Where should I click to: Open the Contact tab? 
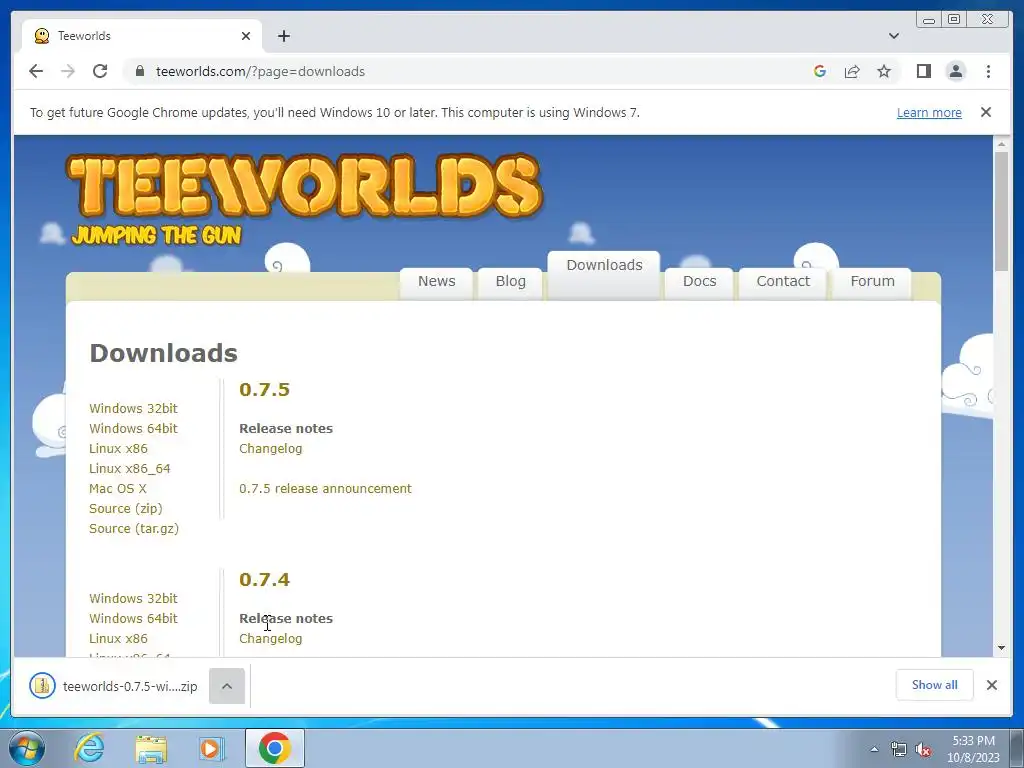[783, 281]
